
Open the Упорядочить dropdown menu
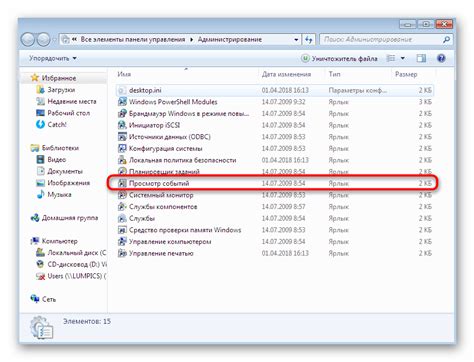[x=53, y=58]
